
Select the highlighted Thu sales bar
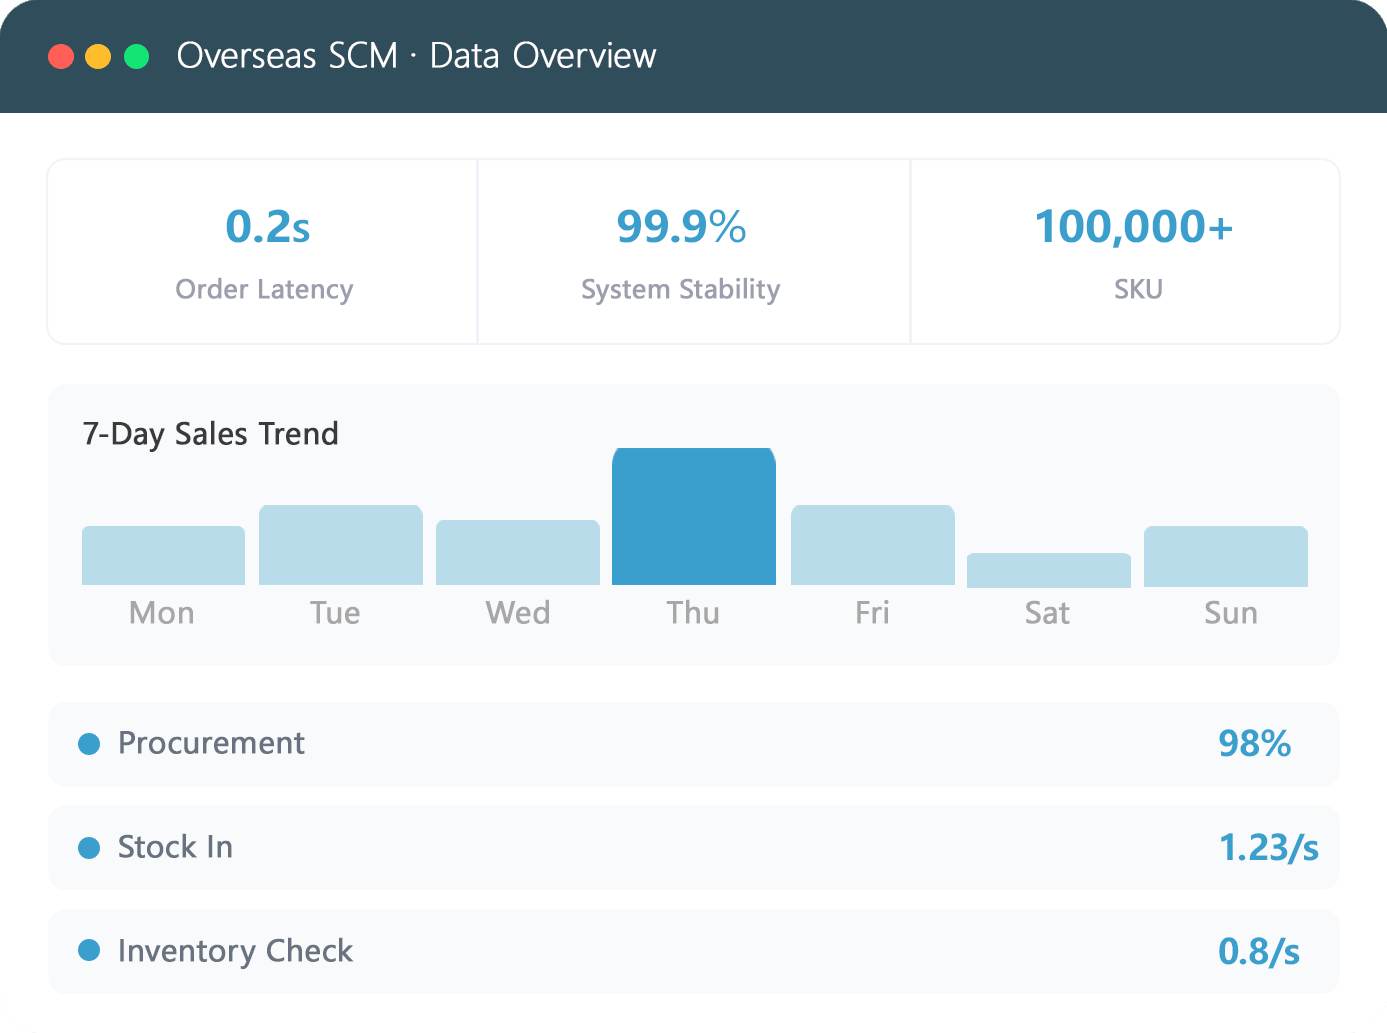pyautogui.click(x=694, y=516)
